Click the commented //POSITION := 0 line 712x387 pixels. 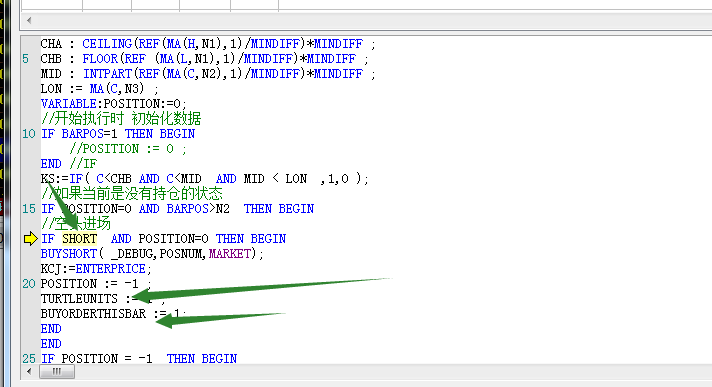click(128, 149)
